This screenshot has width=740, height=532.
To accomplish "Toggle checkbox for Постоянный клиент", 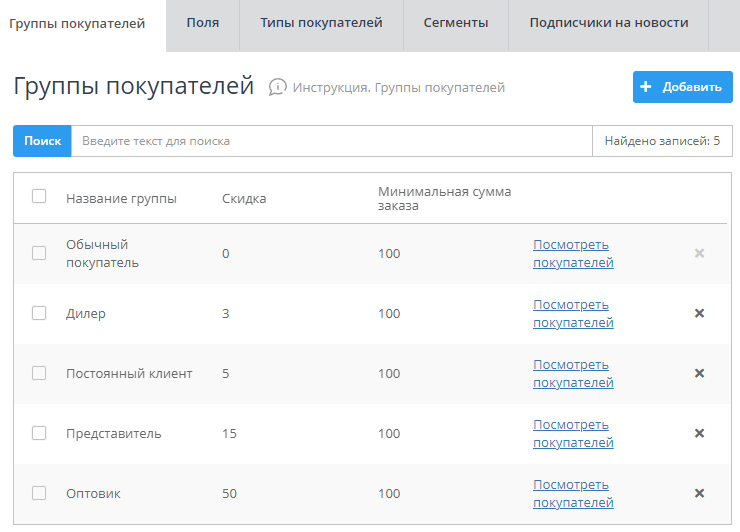I will point(39,373).
